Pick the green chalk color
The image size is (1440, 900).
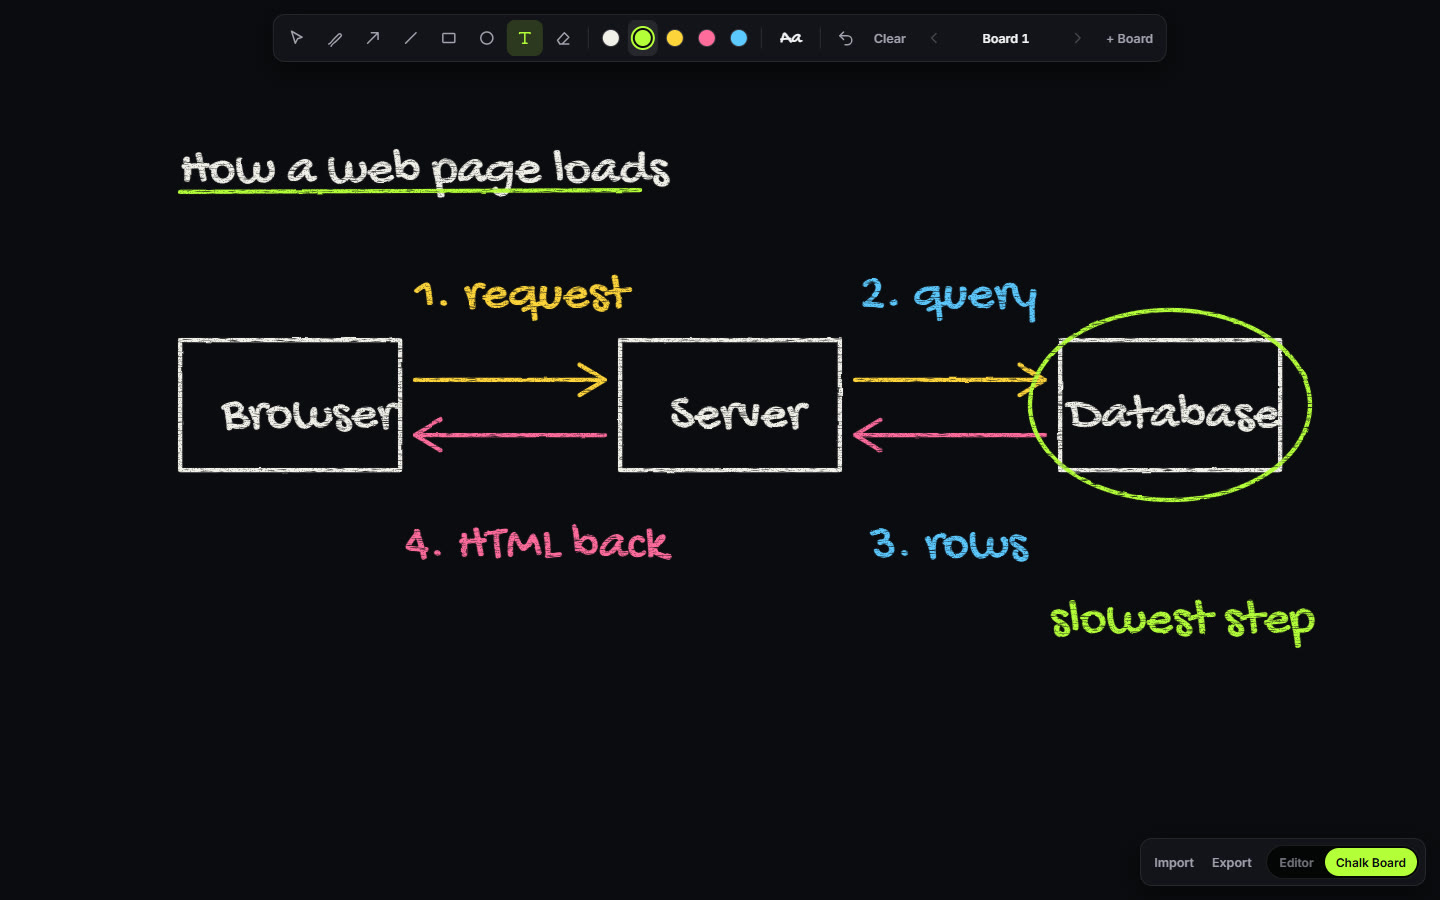(x=643, y=38)
